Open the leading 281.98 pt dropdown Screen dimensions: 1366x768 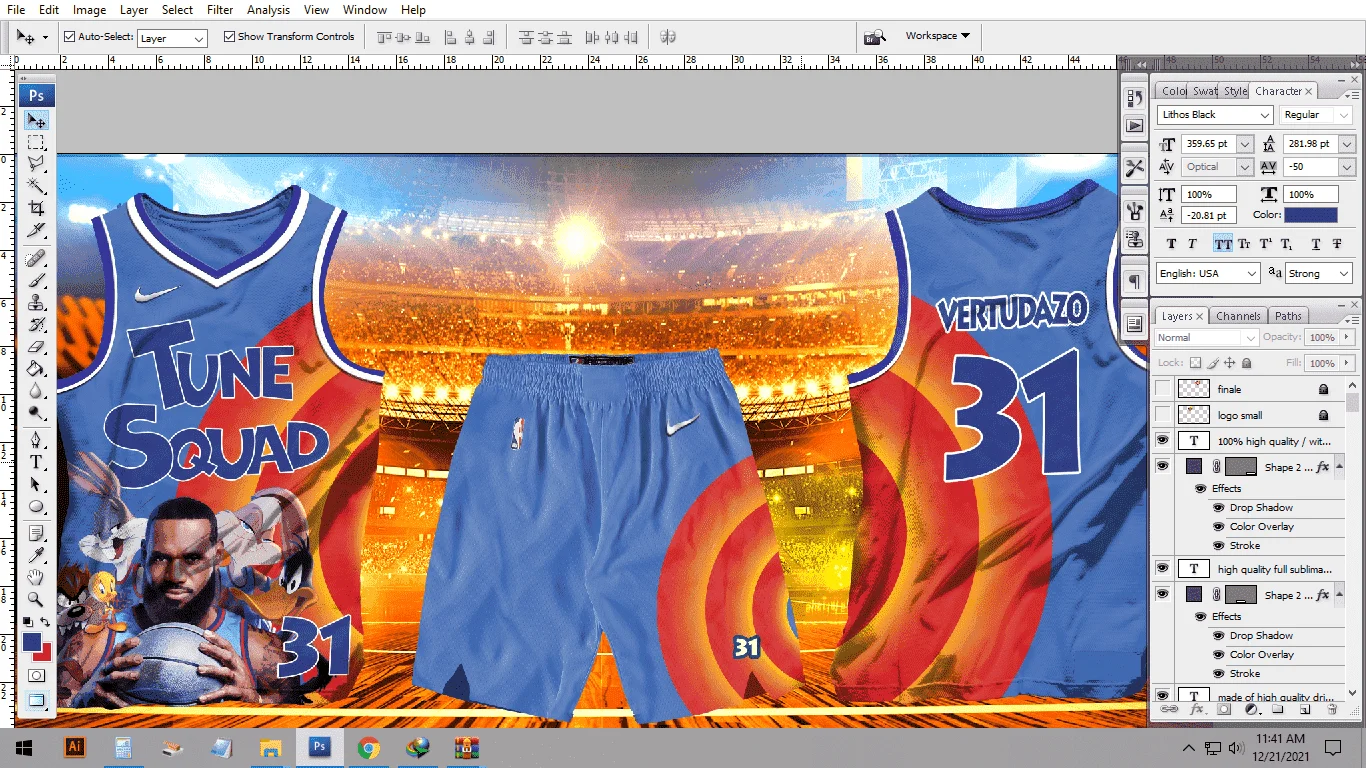[1347, 144]
